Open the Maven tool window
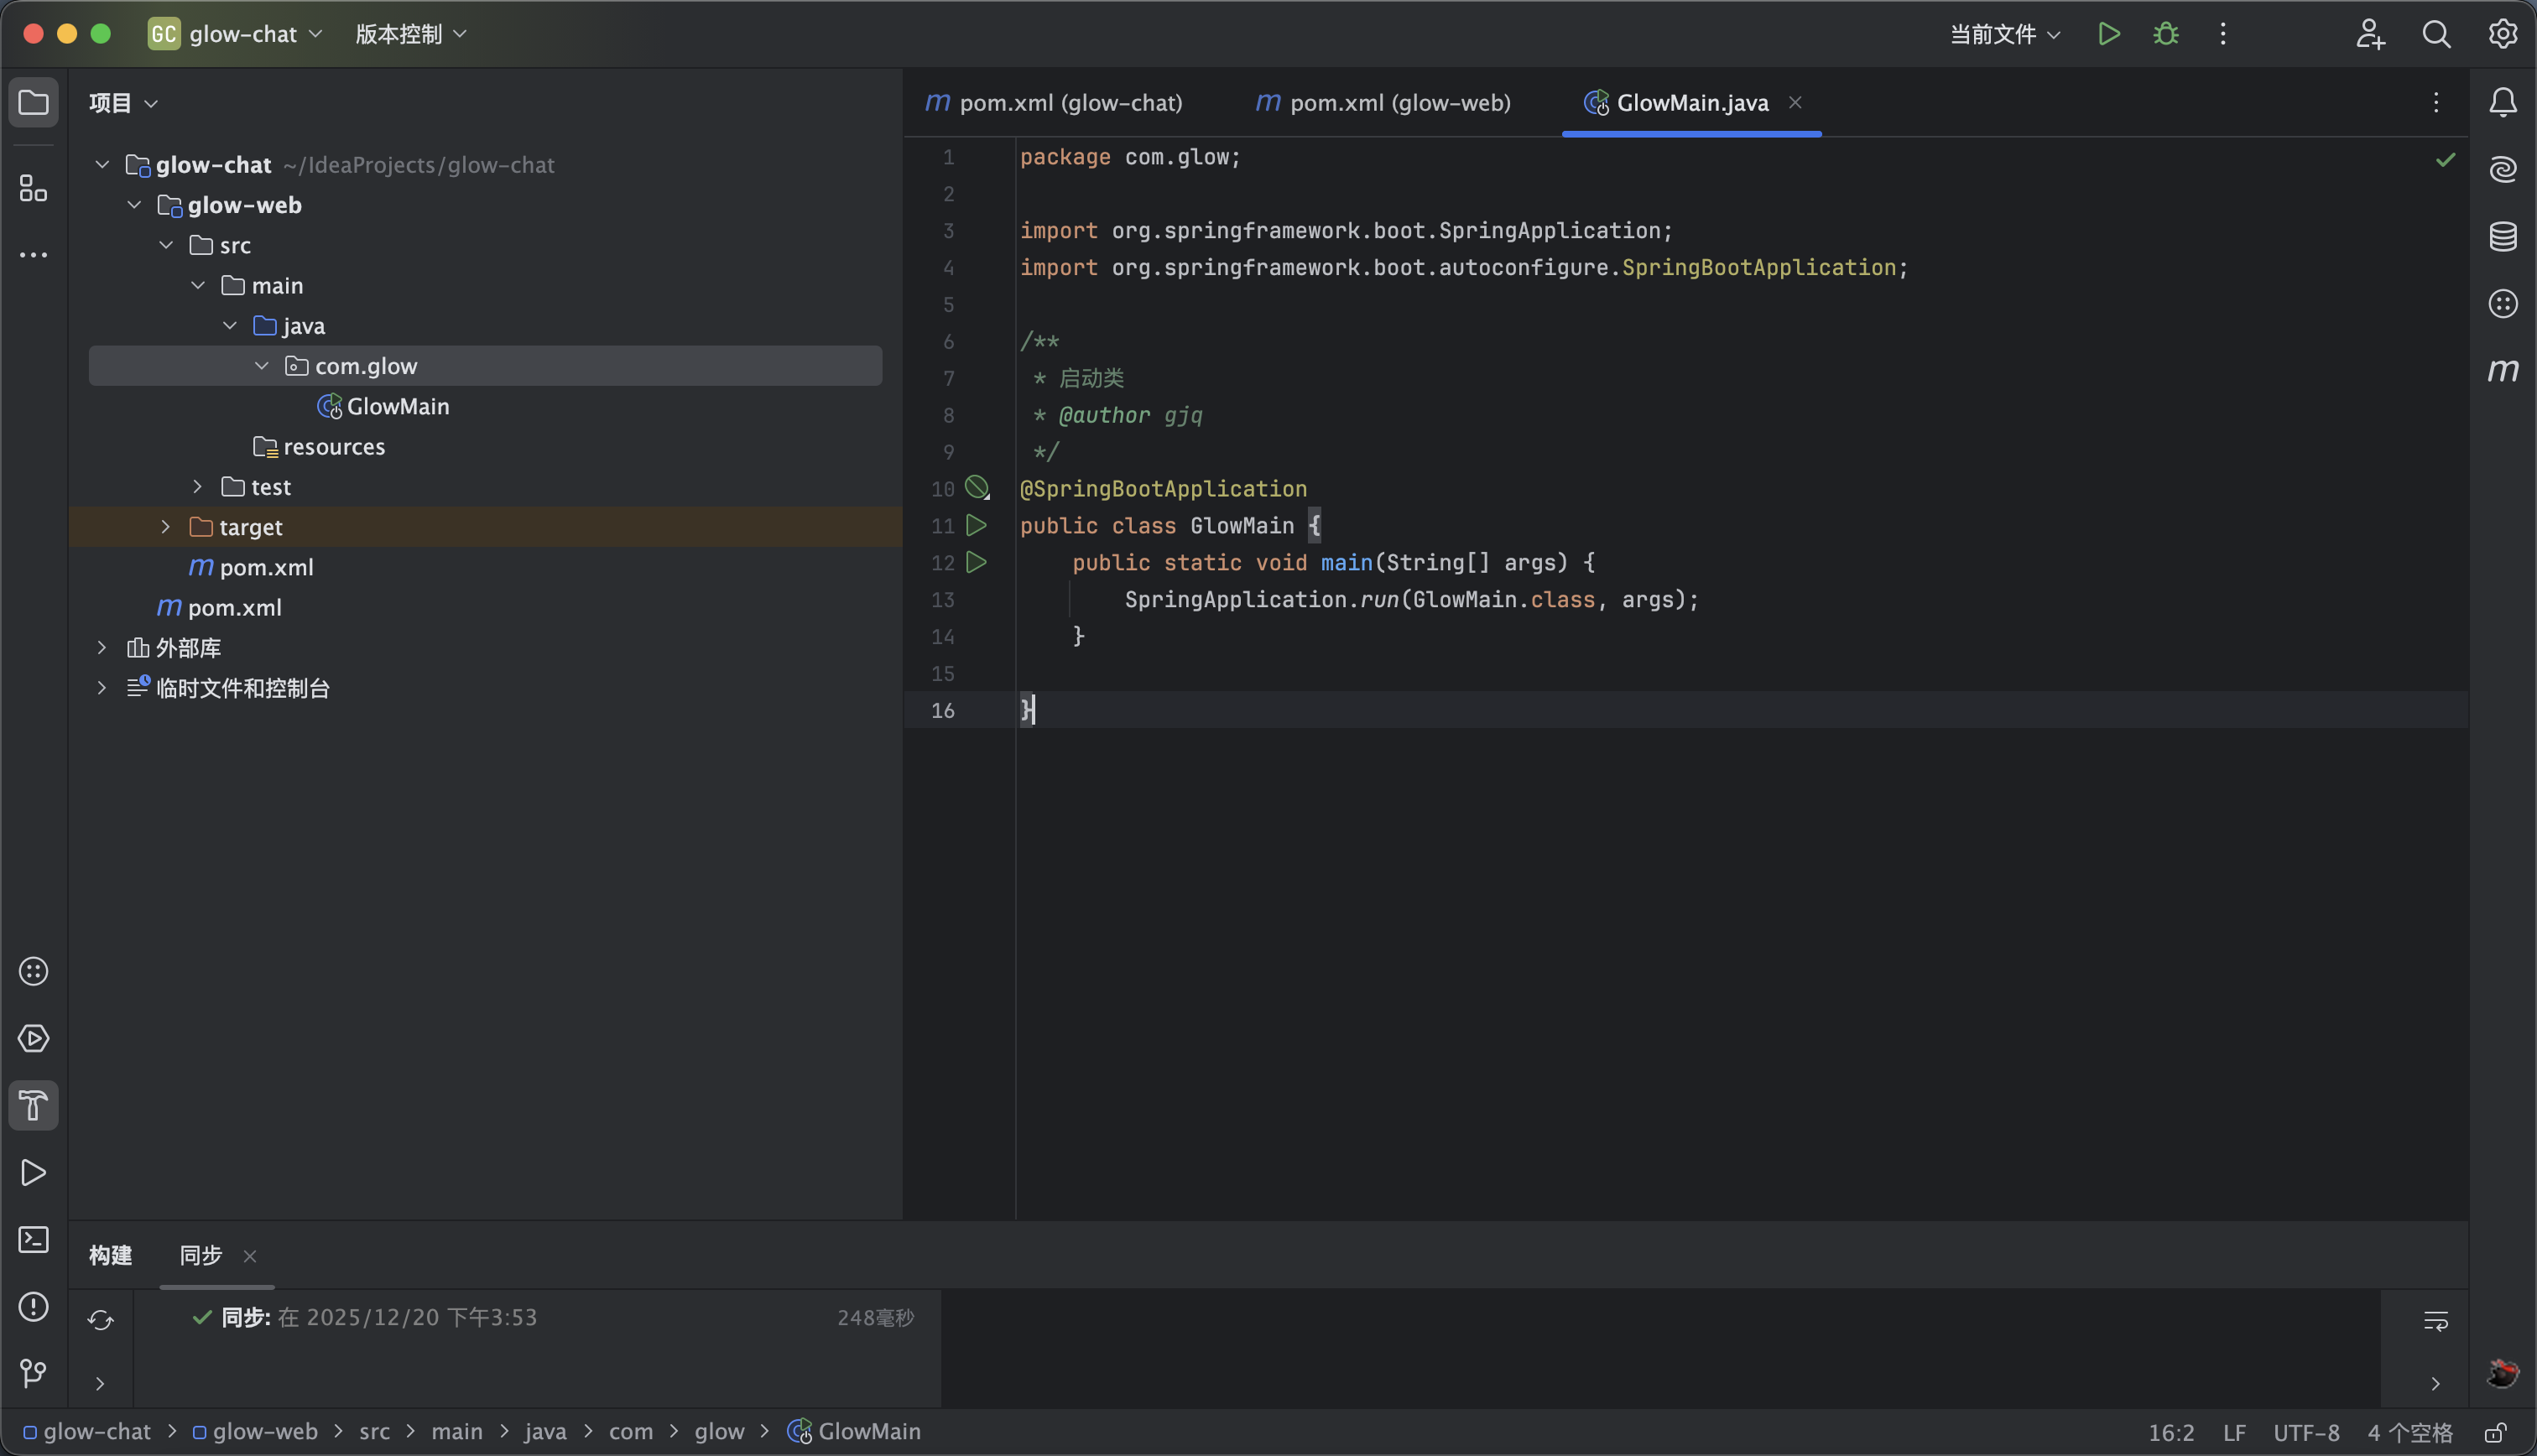Image resolution: width=2537 pixels, height=1456 pixels. tap(2502, 371)
